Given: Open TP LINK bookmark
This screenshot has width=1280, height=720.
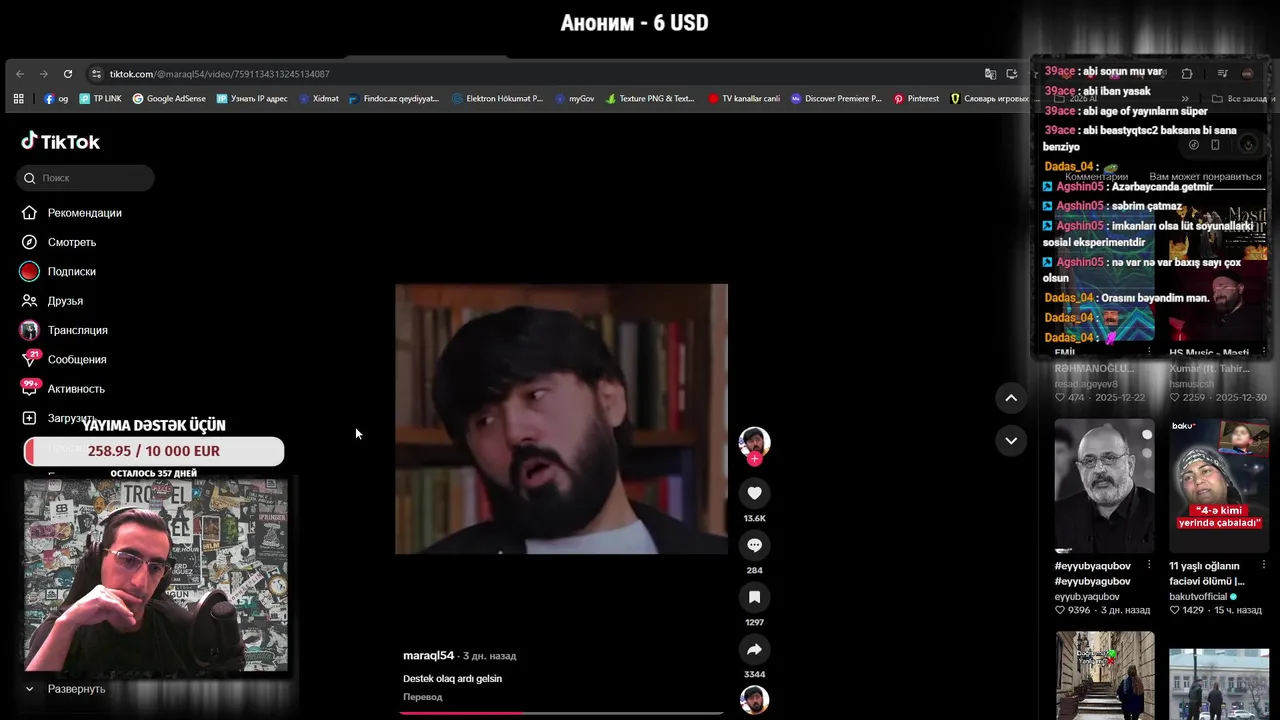Looking at the screenshot, I should tap(100, 99).
